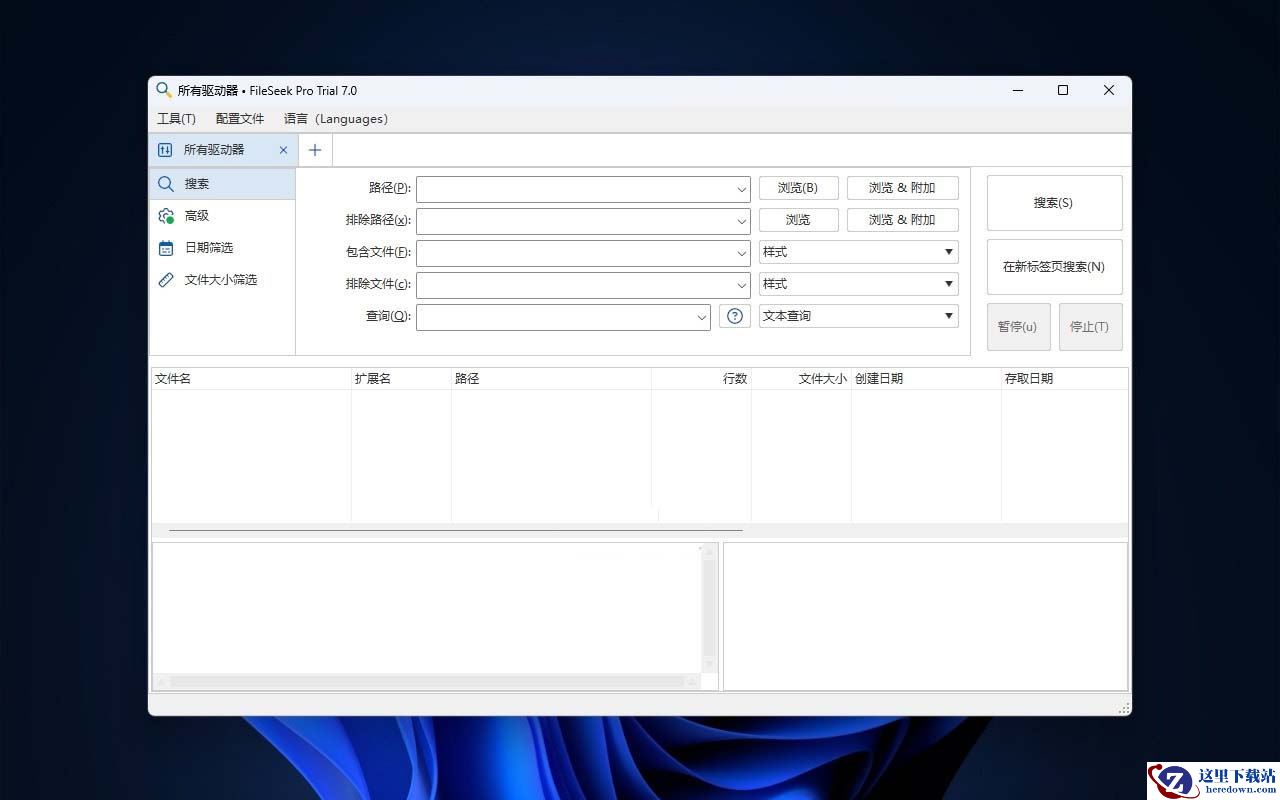Open the 样式 dropdown next to 排除文件
The width and height of the screenshot is (1280, 800).
pyautogui.click(x=859, y=284)
